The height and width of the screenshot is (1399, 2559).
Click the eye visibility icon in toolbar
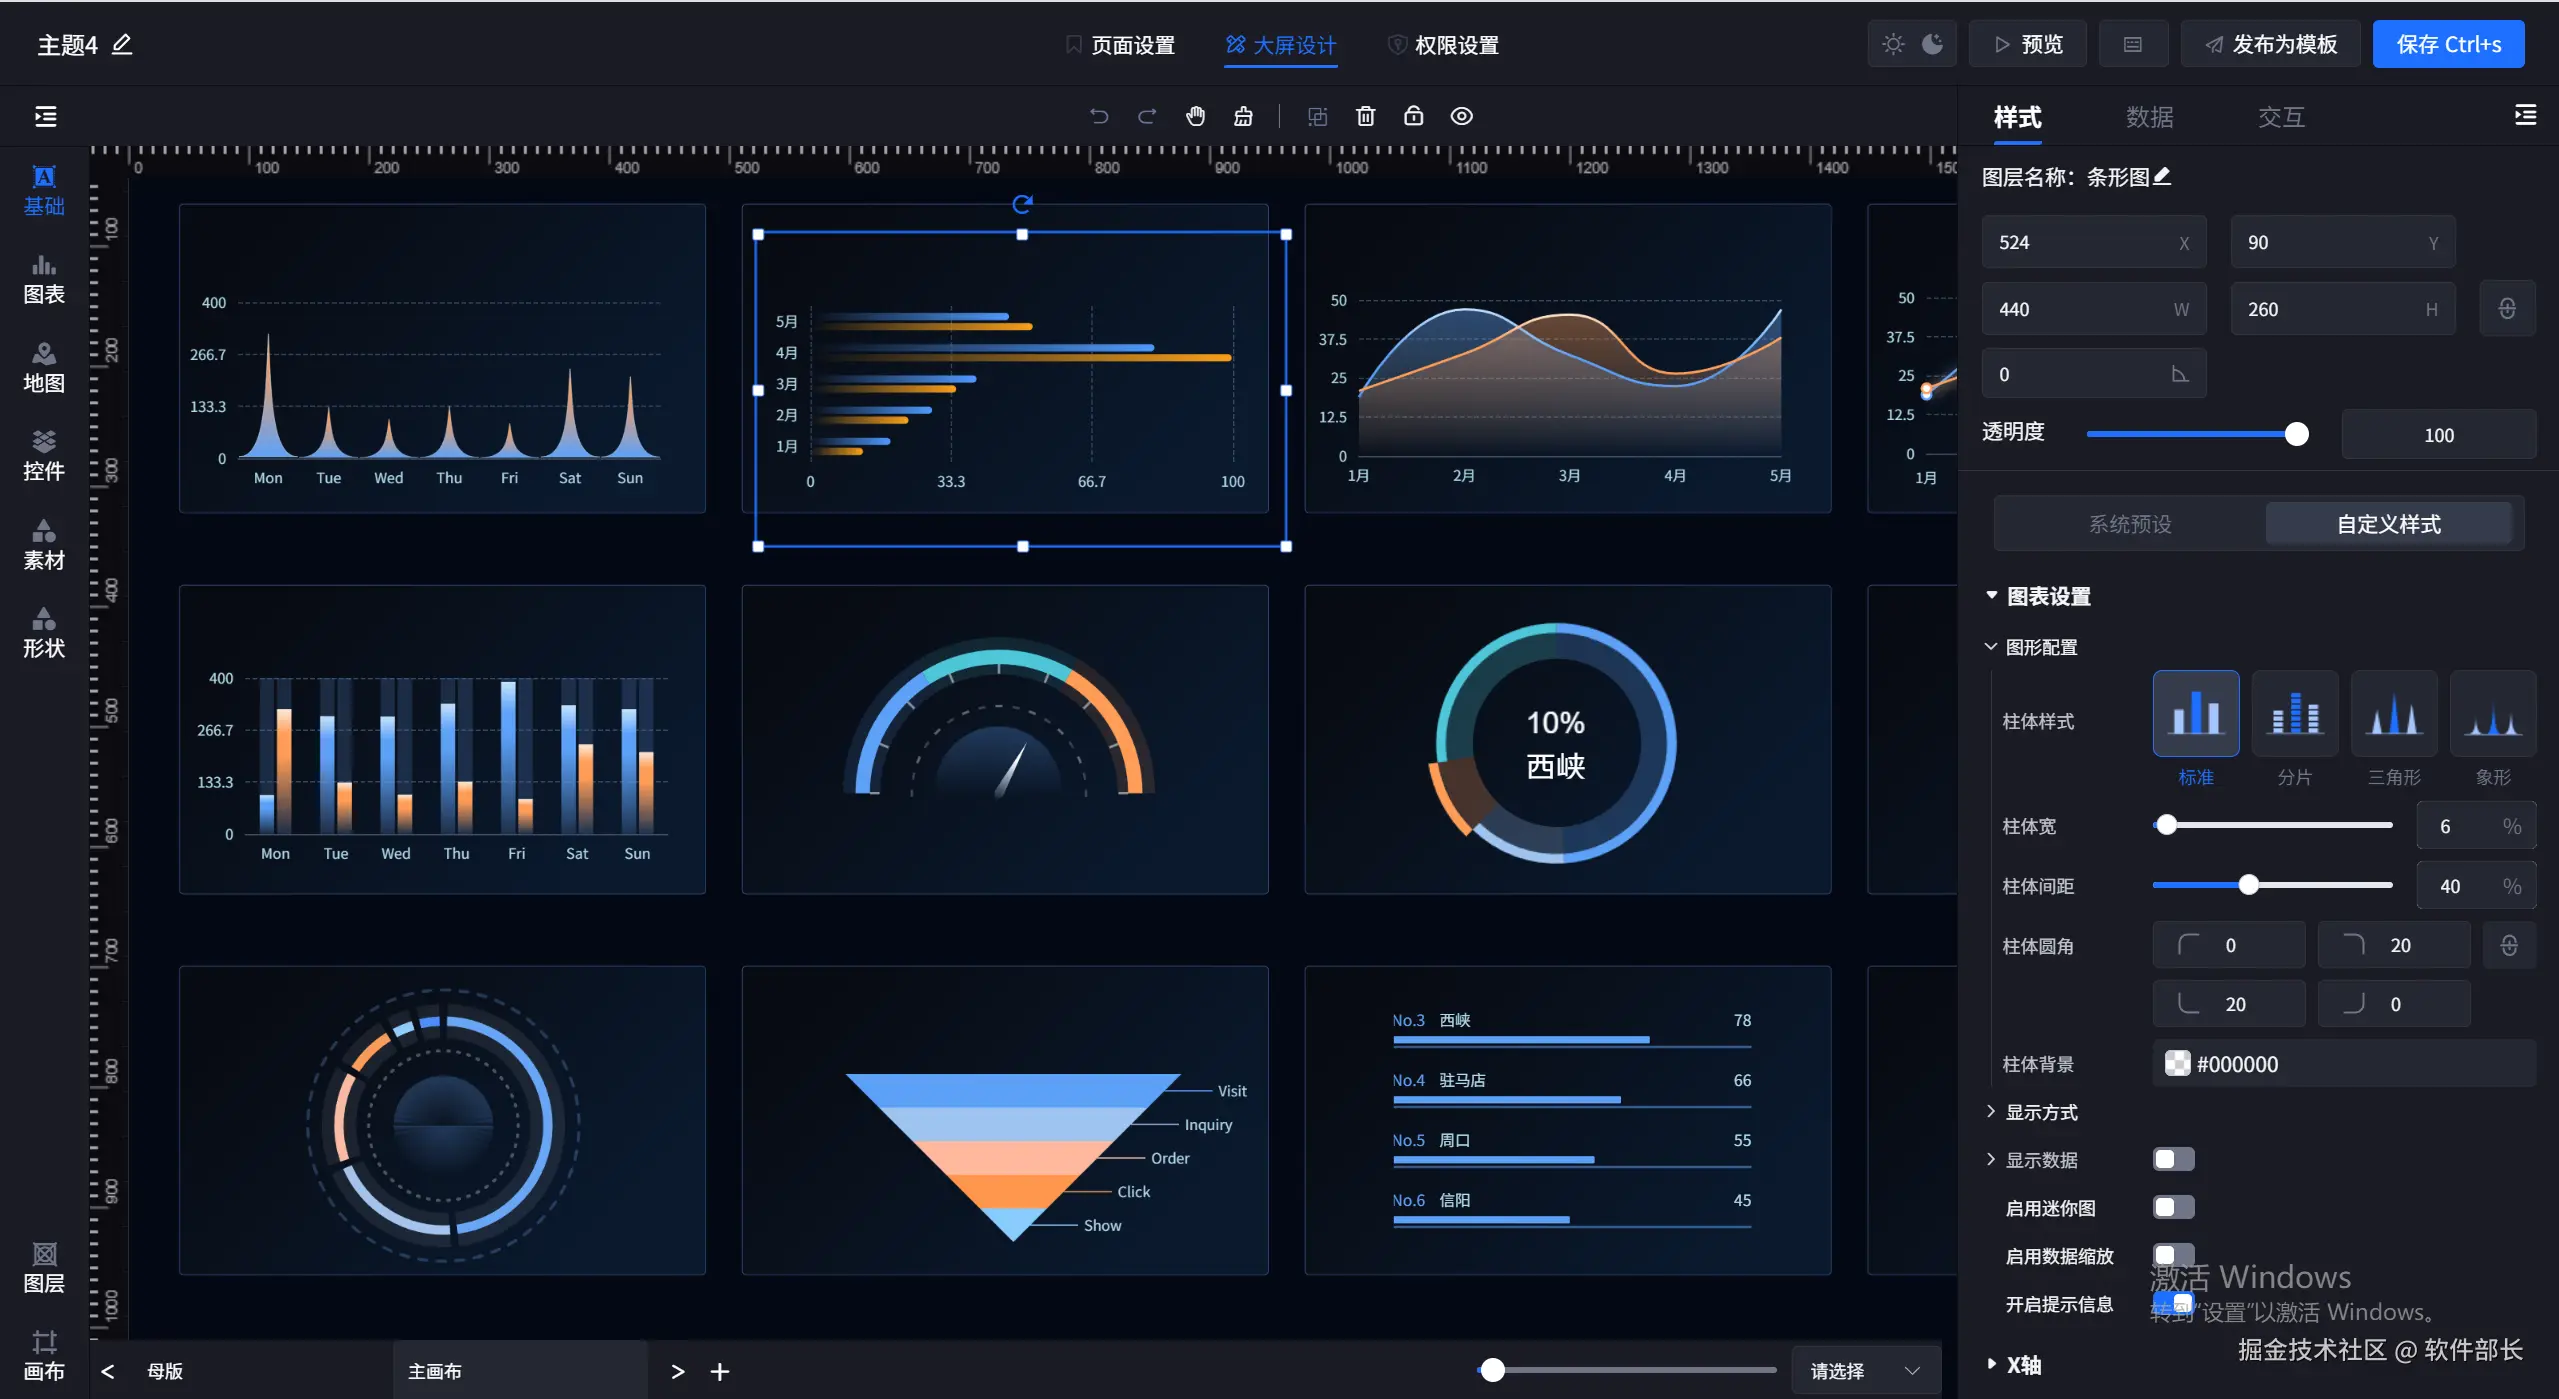(x=1461, y=116)
